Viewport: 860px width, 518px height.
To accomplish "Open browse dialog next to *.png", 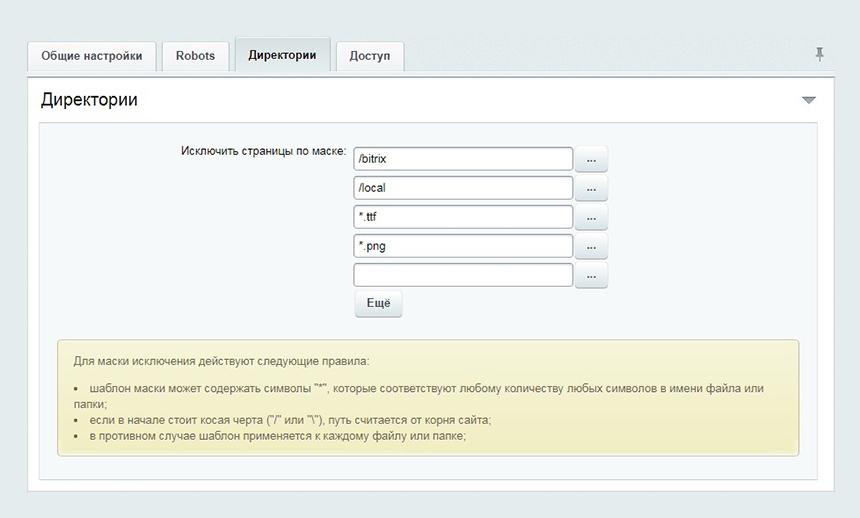I will tap(591, 247).
